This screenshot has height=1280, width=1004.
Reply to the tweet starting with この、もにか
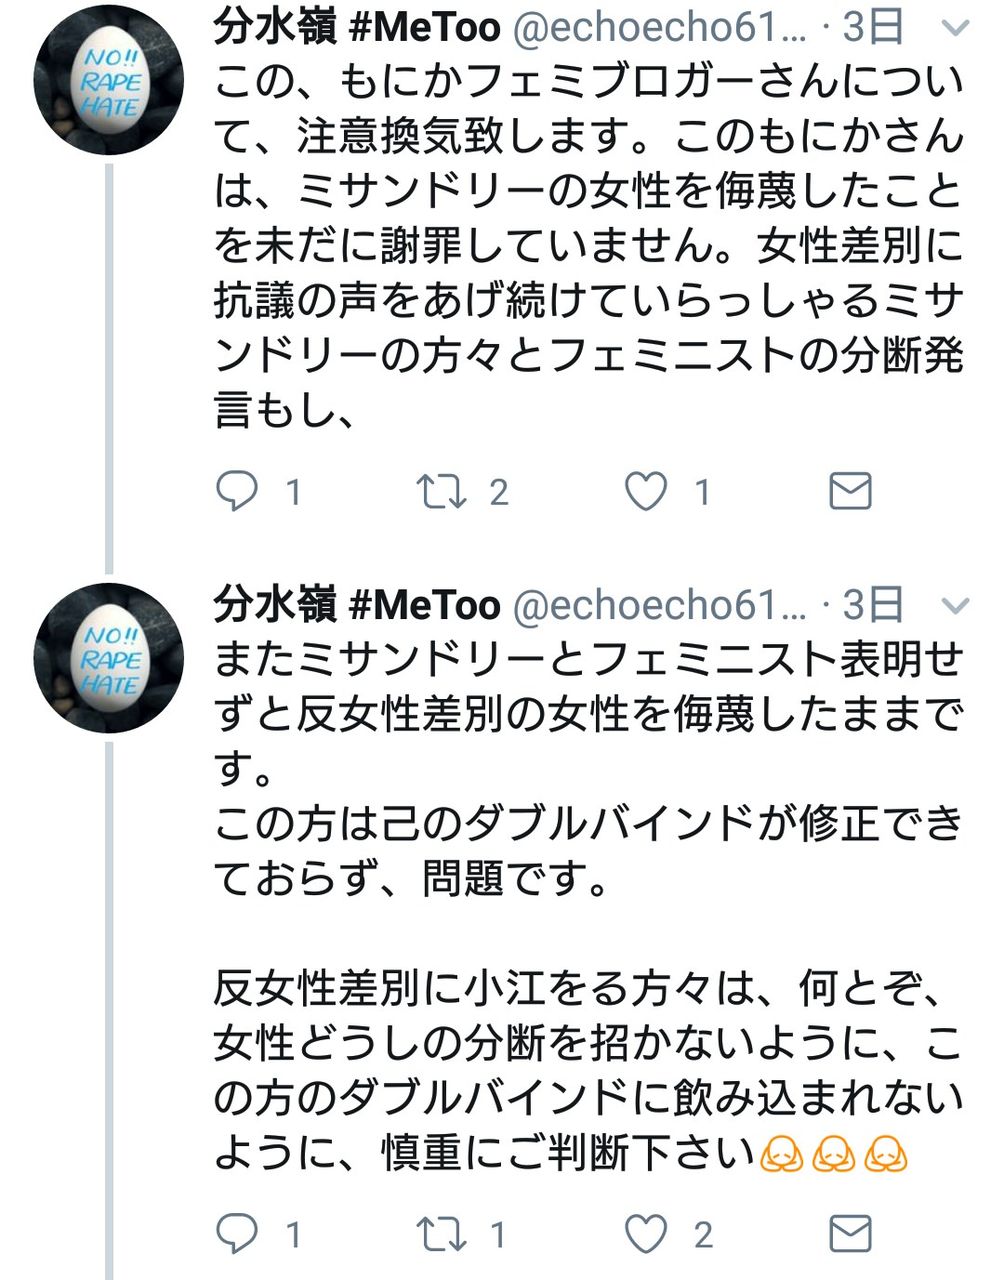[x=237, y=491]
